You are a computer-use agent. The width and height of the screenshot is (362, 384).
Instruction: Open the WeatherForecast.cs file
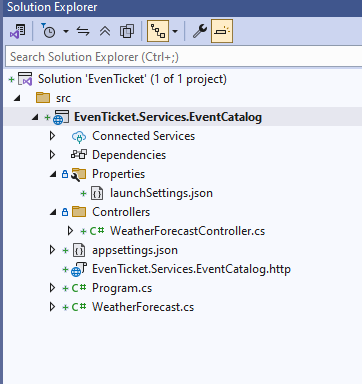(x=143, y=307)
